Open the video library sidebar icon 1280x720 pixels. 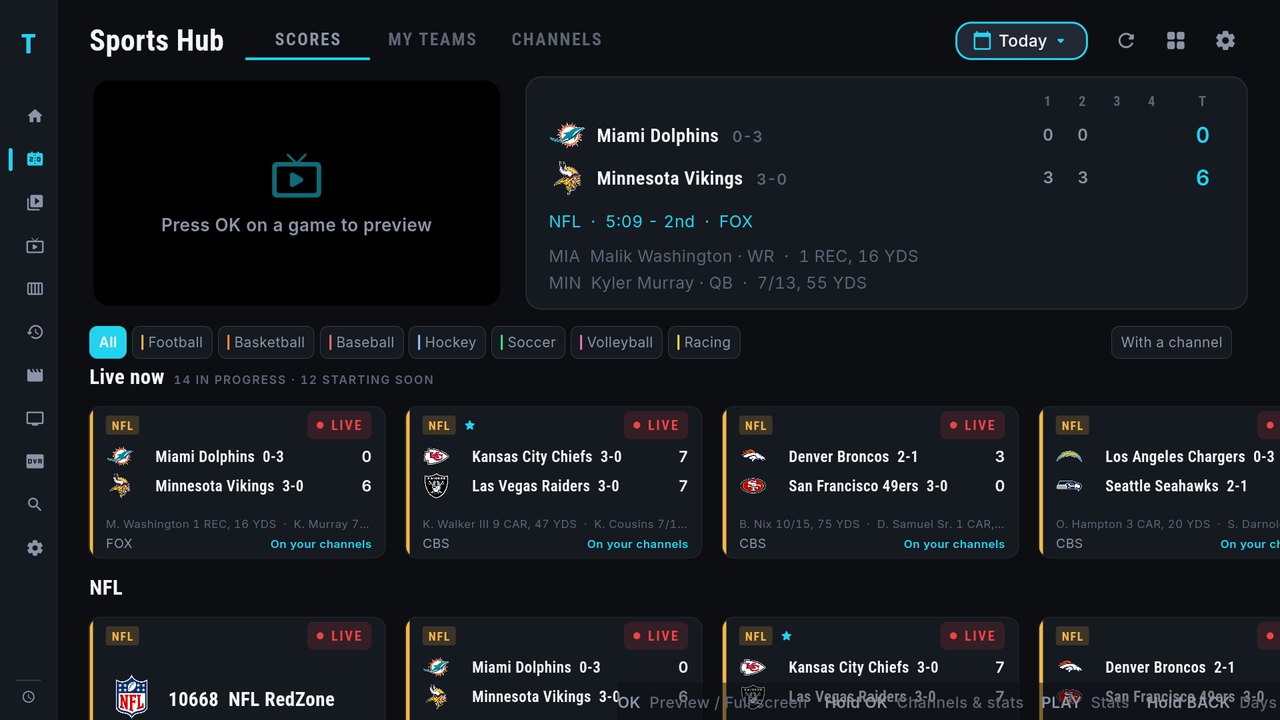35,202
